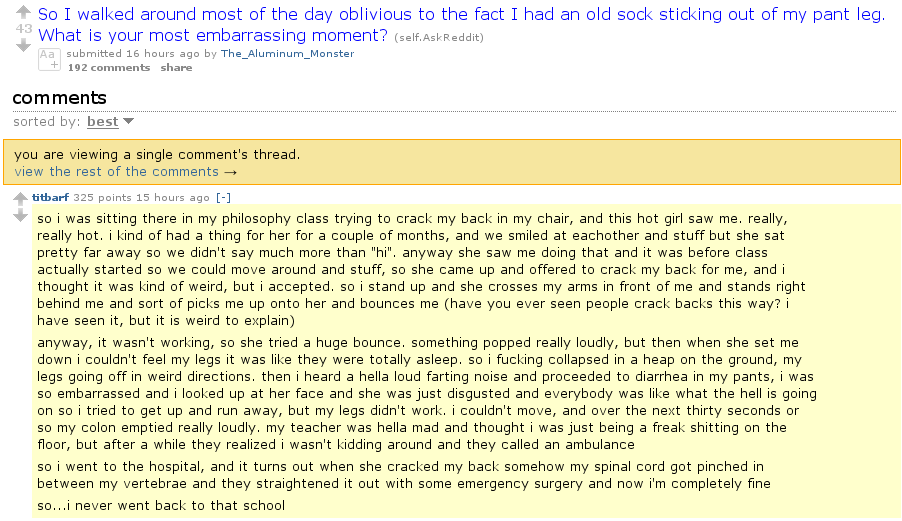Open the sorted by best dropdown

click(x=102, y=122)
